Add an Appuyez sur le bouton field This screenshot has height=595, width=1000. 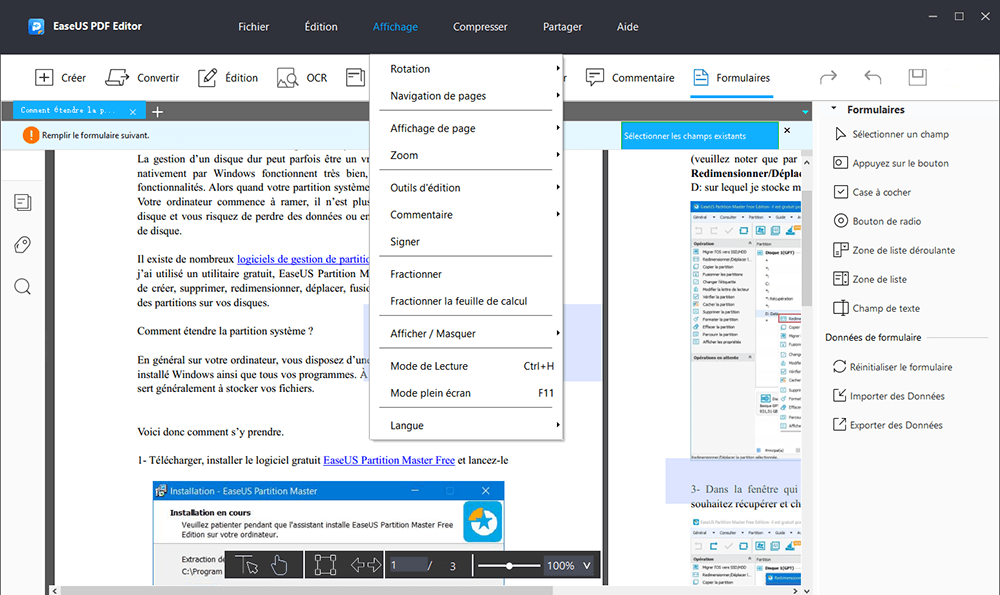(891, 163)
